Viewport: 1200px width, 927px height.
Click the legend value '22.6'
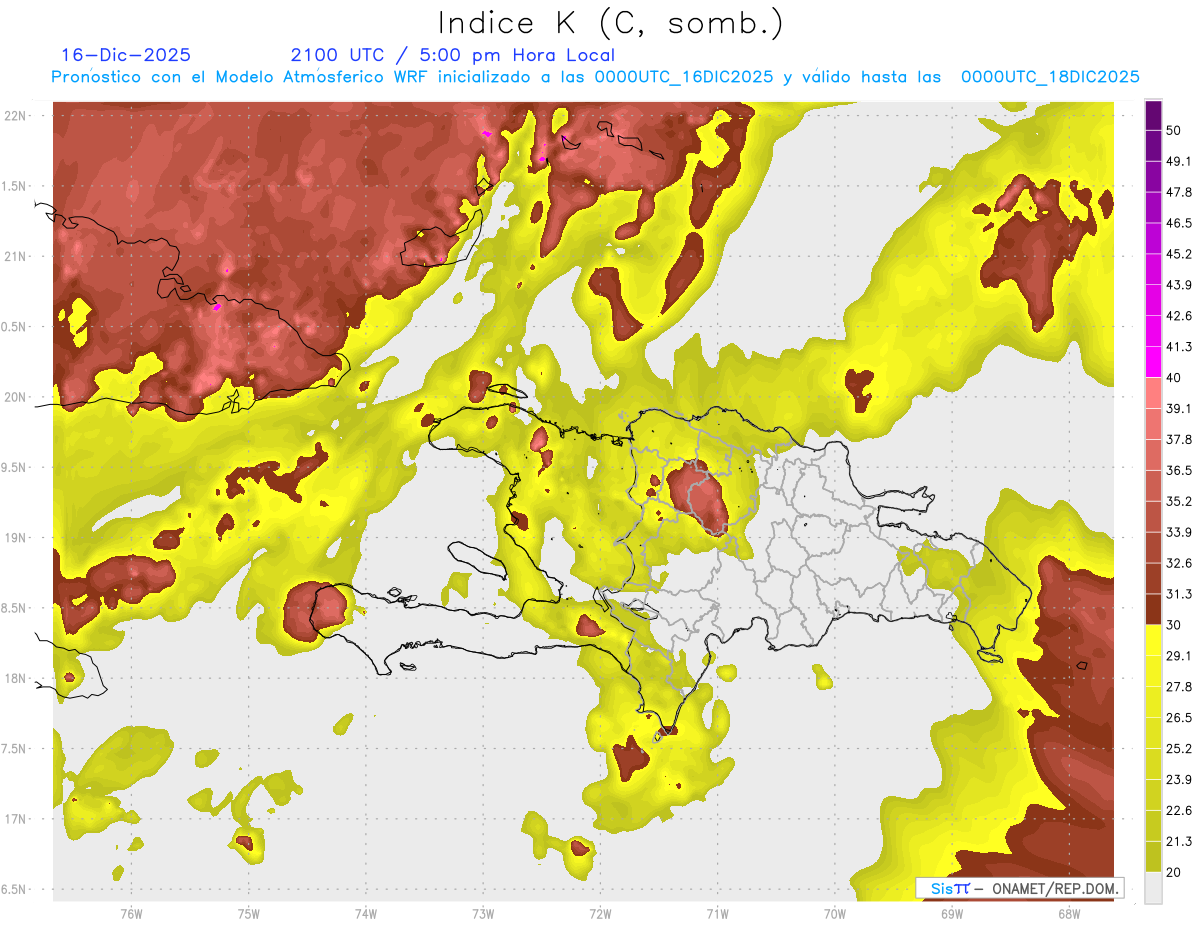1178,810
